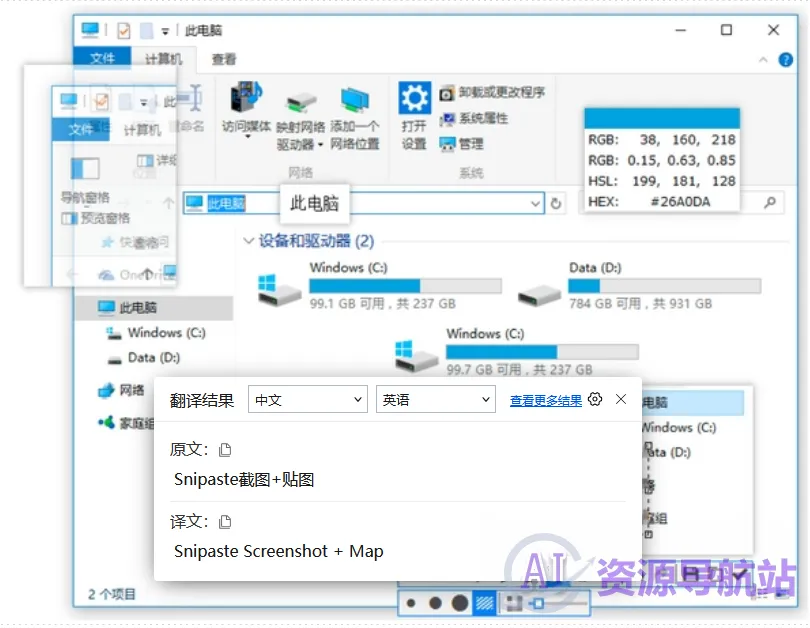Choose the smallest brush size dot
This screenshot has width=810, height=628.
[x=411, y=603]
